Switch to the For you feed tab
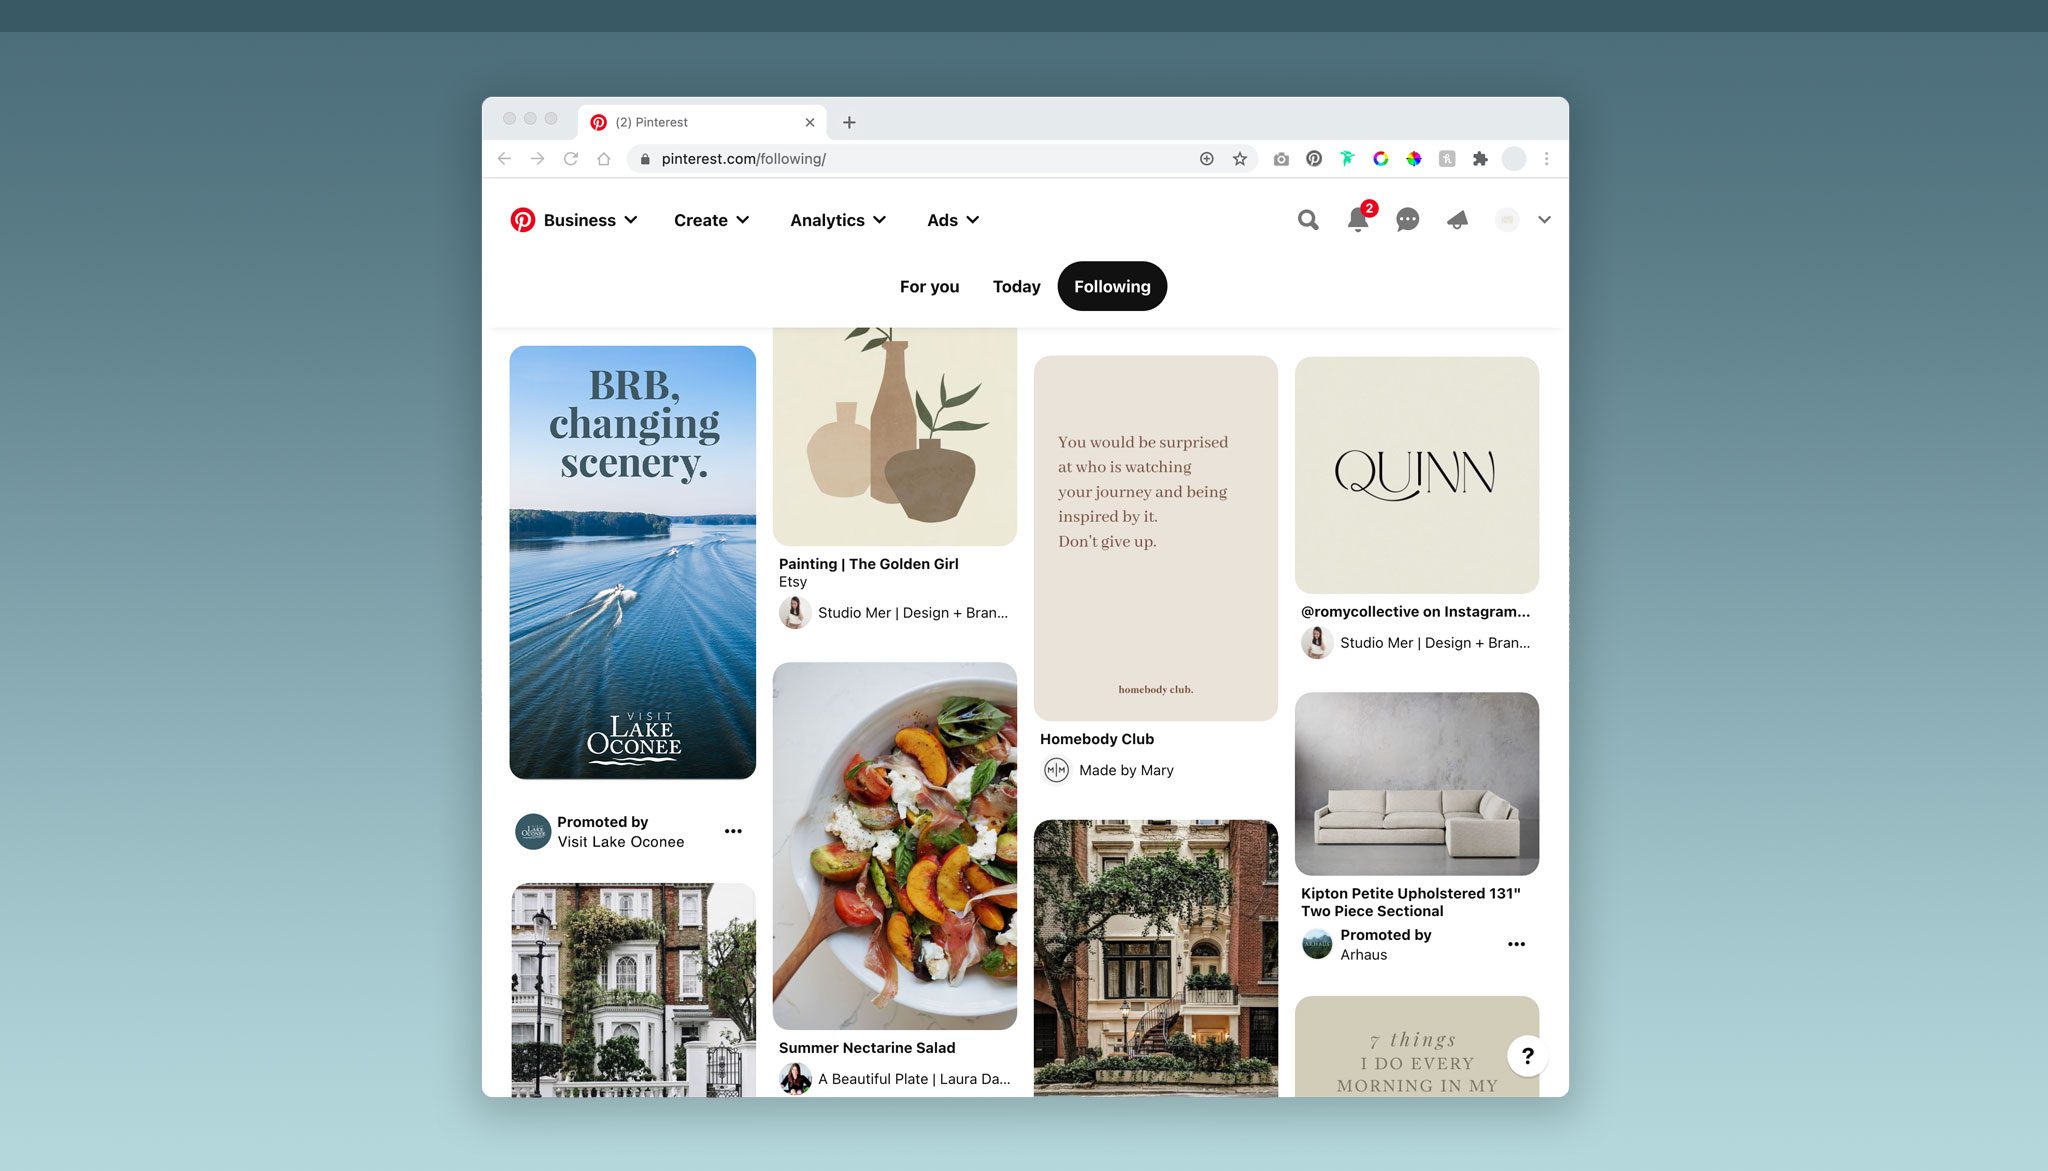This screenshot has height=1171, width=2048. click(x=929, y=286)
